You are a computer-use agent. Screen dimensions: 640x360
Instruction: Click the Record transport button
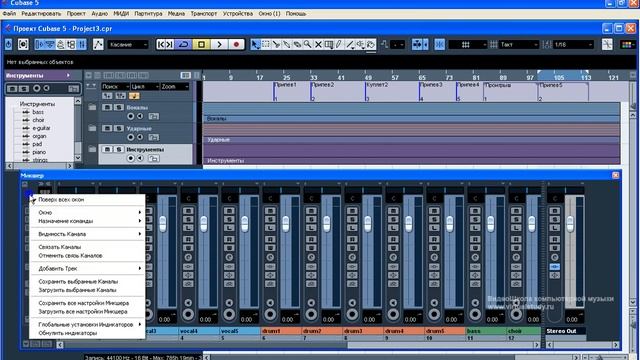coord(236,44)
